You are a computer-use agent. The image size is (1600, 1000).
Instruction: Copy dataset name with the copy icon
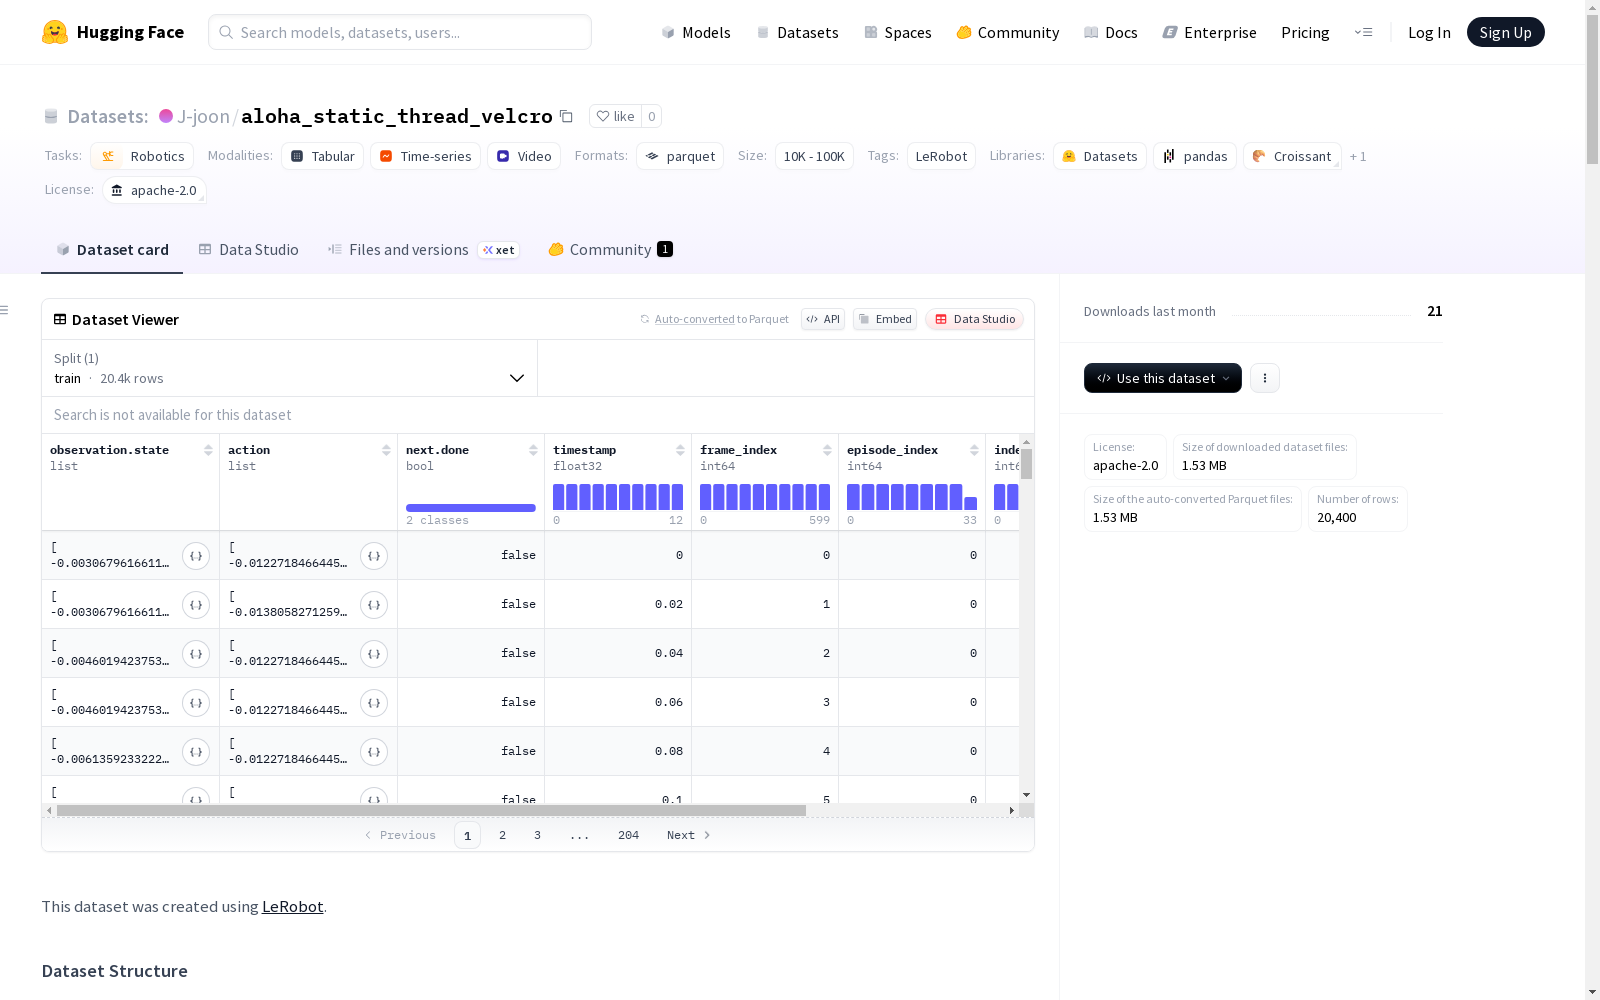click(566, 116)
